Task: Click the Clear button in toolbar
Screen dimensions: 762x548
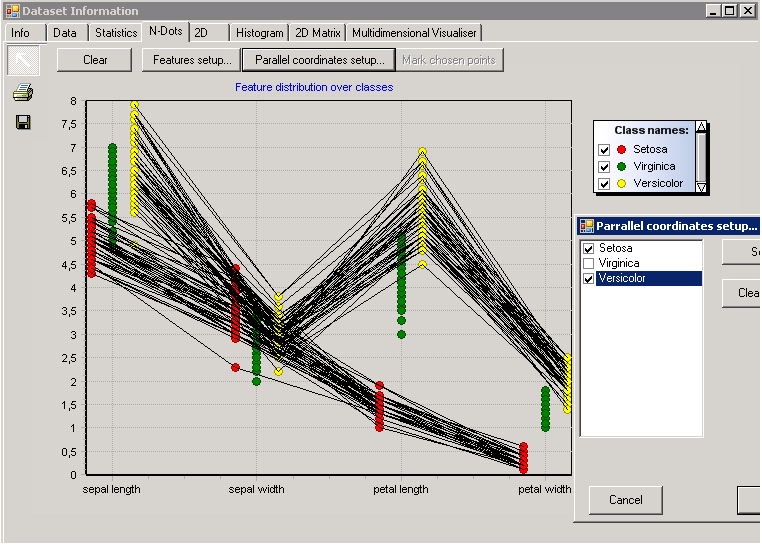Action: [95, 60]
